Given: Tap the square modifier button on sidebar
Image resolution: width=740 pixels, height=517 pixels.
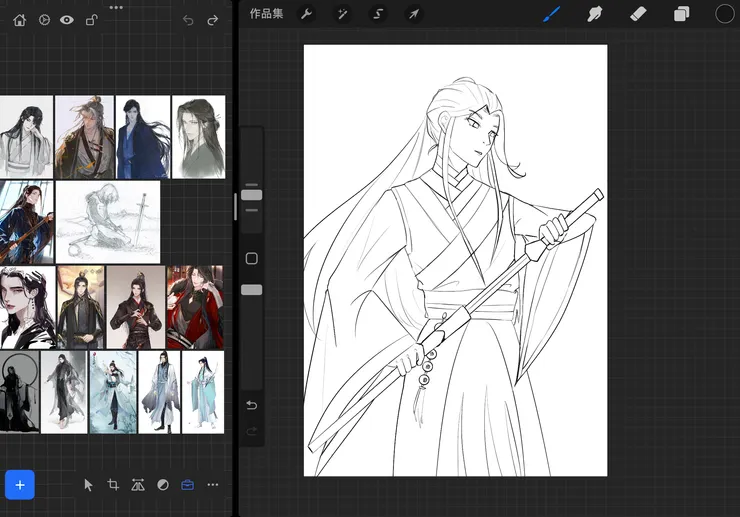Looking at the screenshot, I should (251, 258).
